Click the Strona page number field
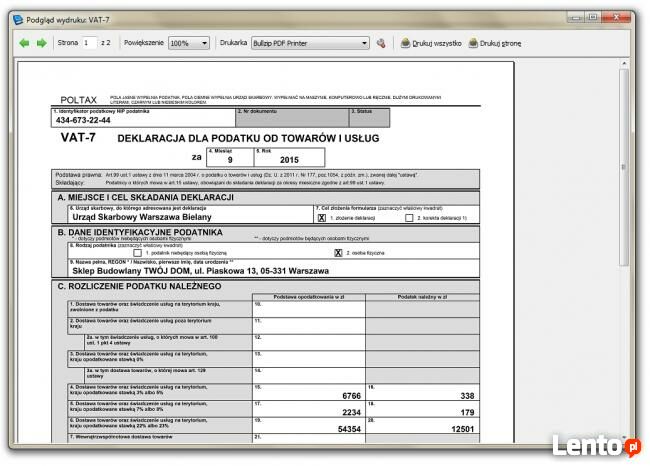The image size is (650, 466). pyautogui.click(x=90, y=43)
